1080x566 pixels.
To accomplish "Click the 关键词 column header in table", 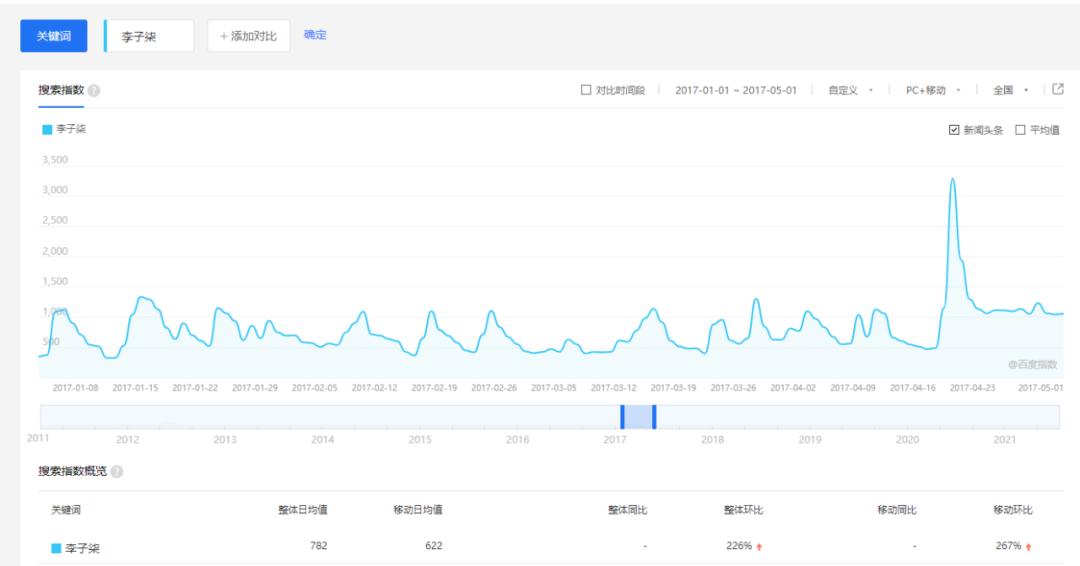I will point(65,510).
